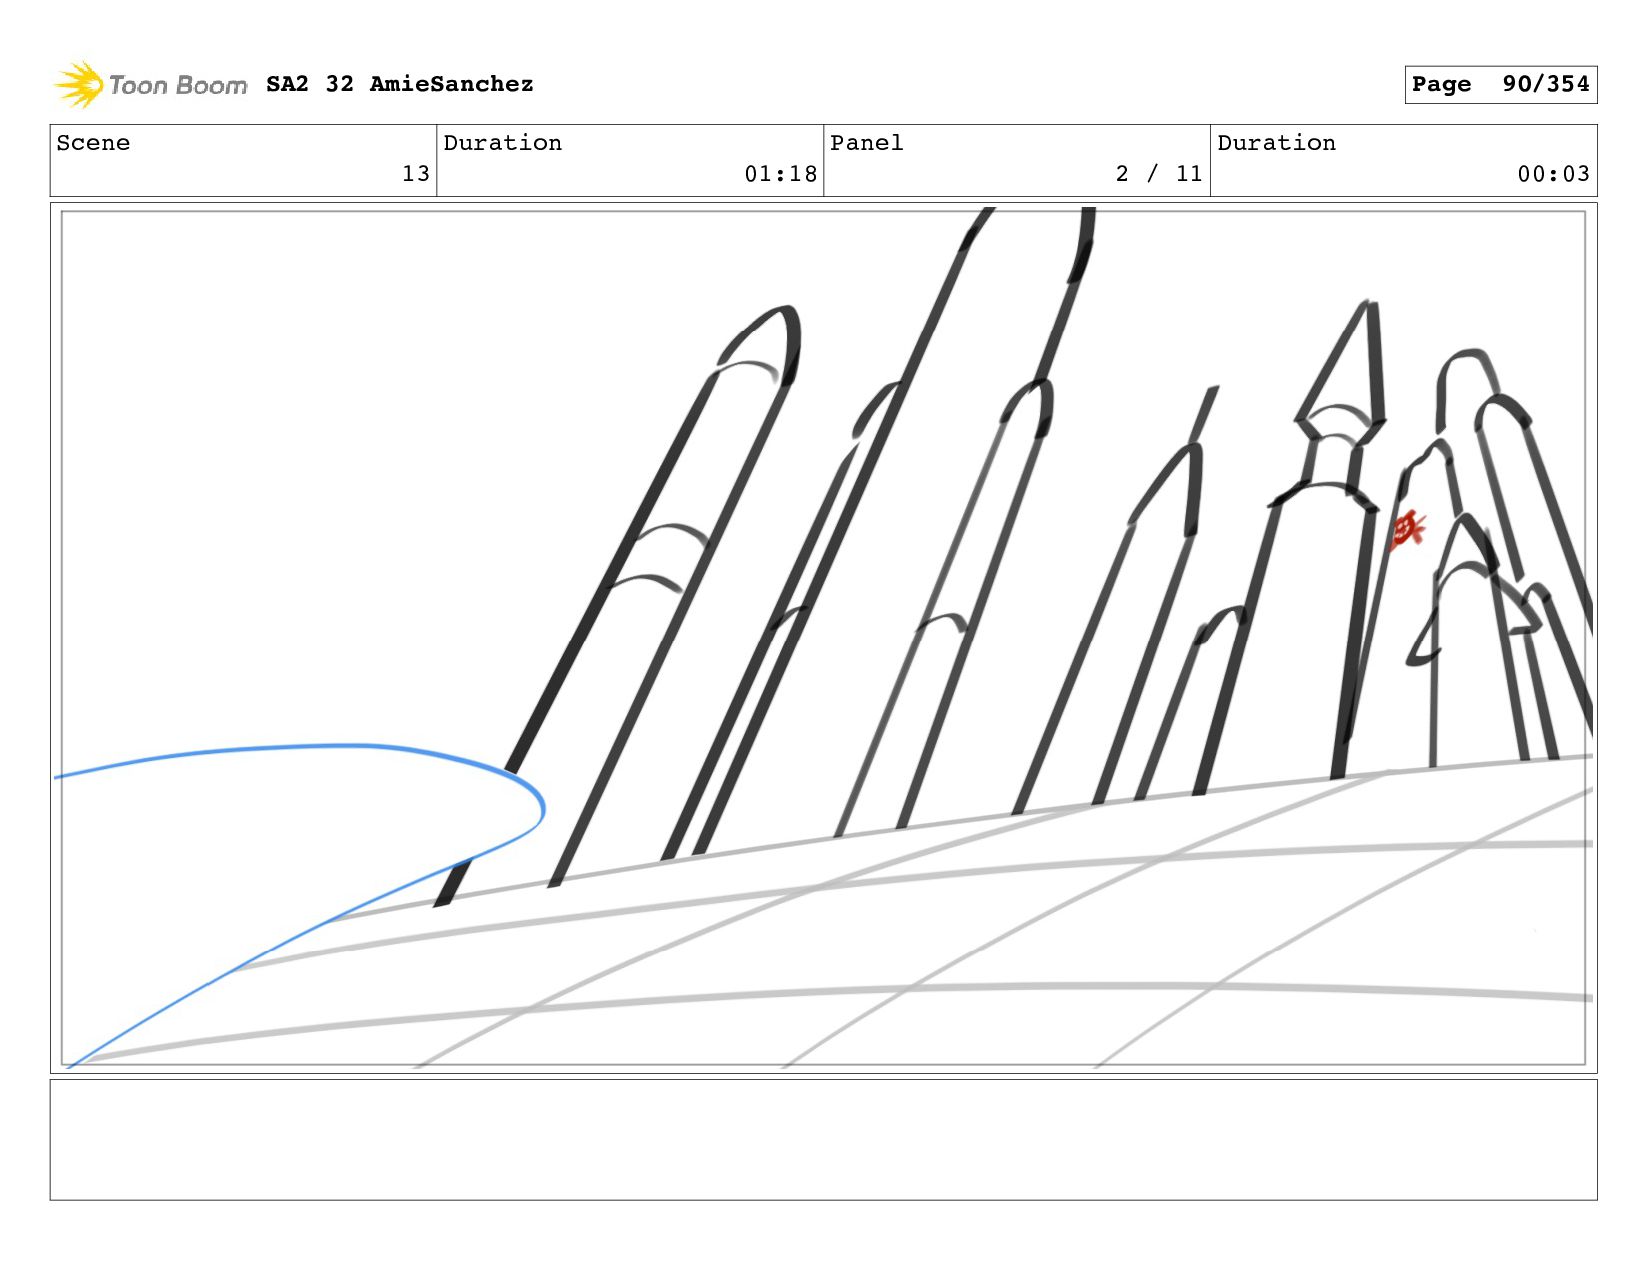Viewport: 1650px width, 1275px height.
Task: Select the scene number '13'
Action: [416, 174]
